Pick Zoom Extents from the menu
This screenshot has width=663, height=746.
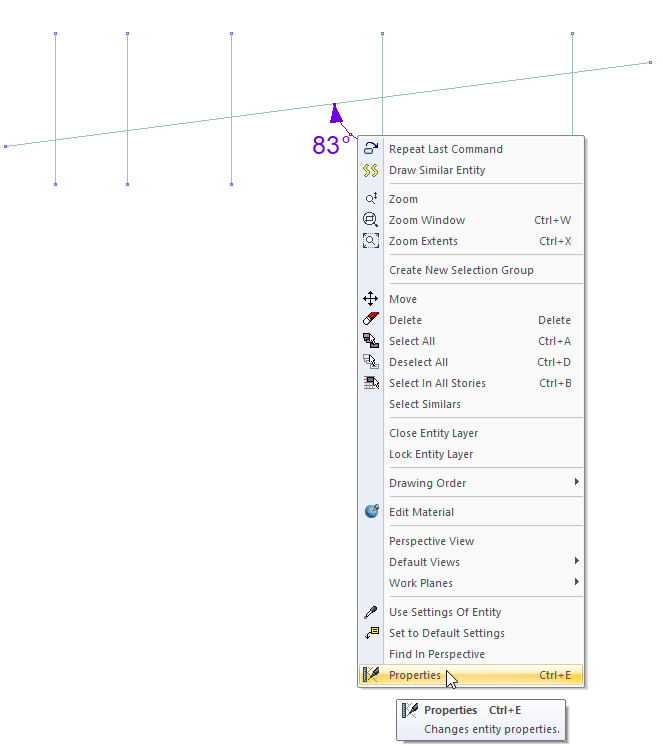pos(471,241)
